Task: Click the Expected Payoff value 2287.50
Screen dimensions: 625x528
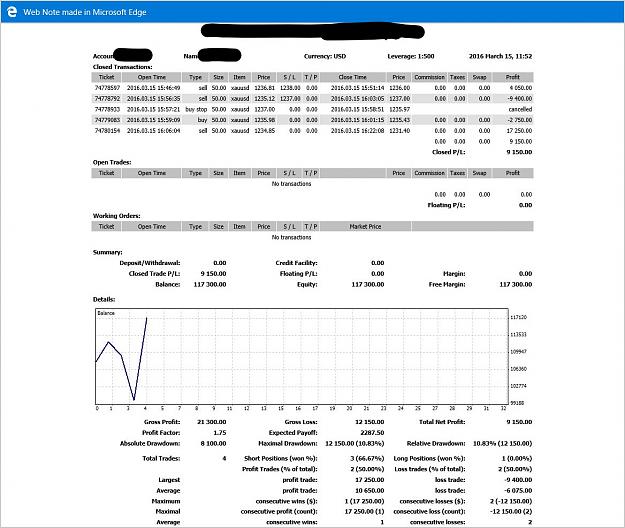Action: click(372, 433)
